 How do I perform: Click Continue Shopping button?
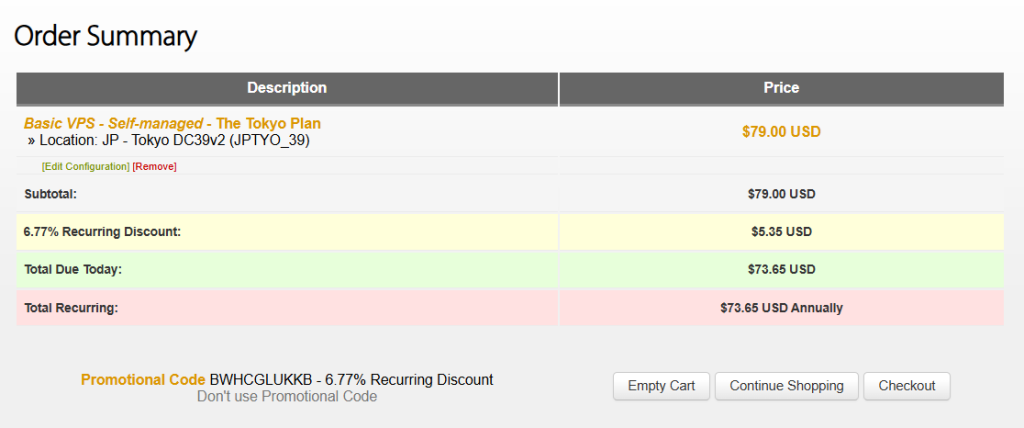(787, 386)
